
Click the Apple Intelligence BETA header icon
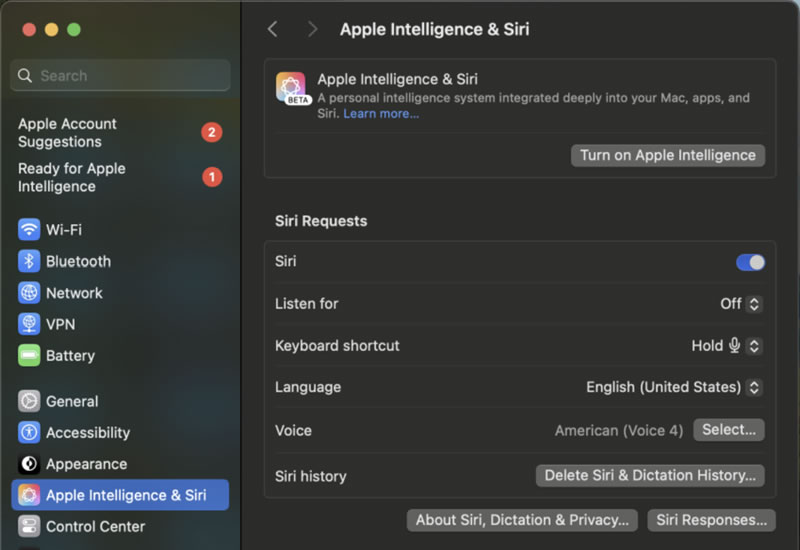[292, 88]
